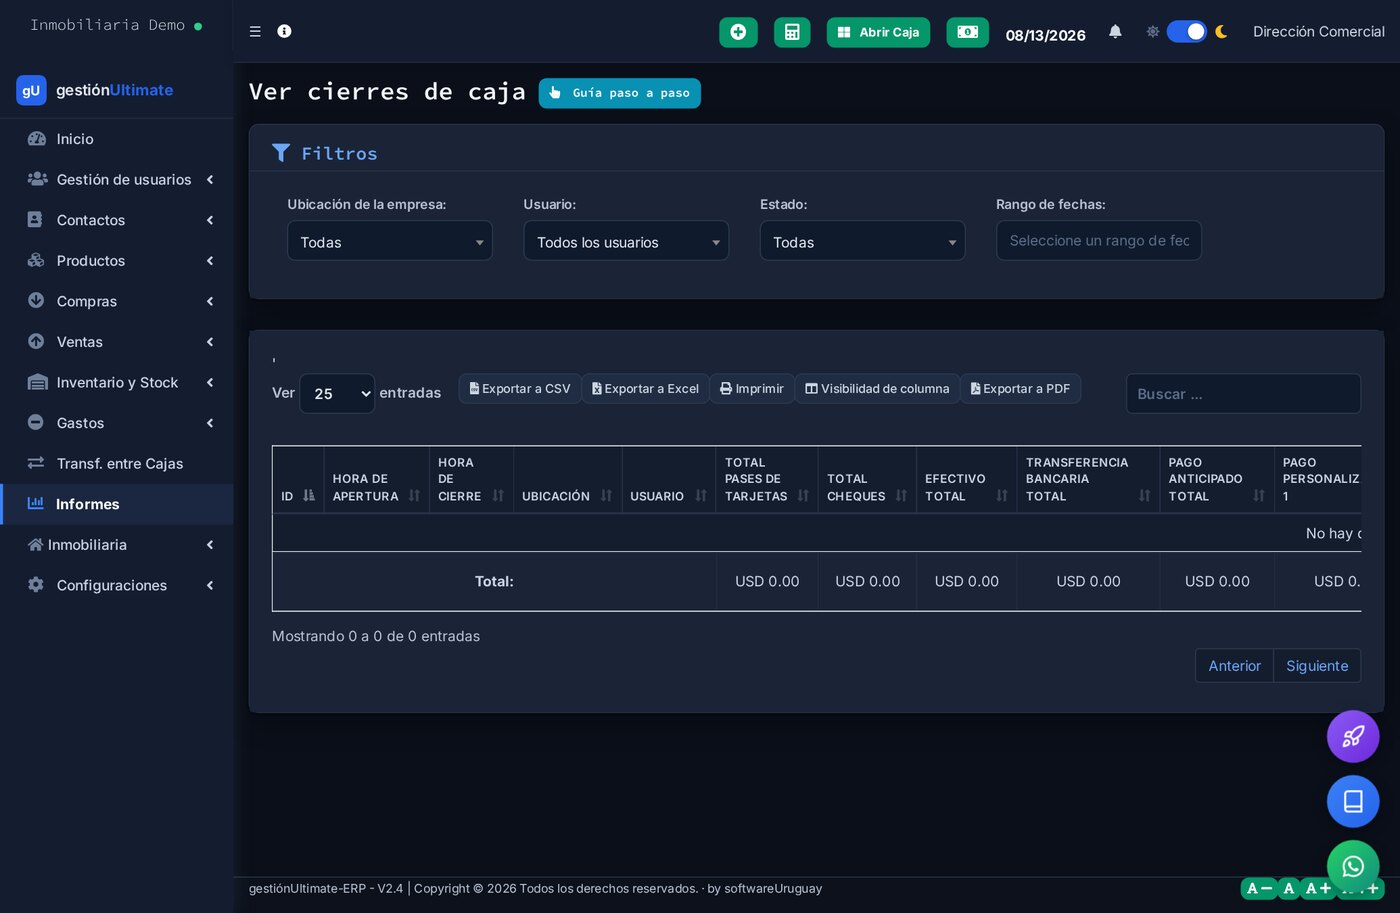The image size is (1400, 913).
Task: Select Informes in sidebar
Action: pyautogui.click(x=116, y=504)
